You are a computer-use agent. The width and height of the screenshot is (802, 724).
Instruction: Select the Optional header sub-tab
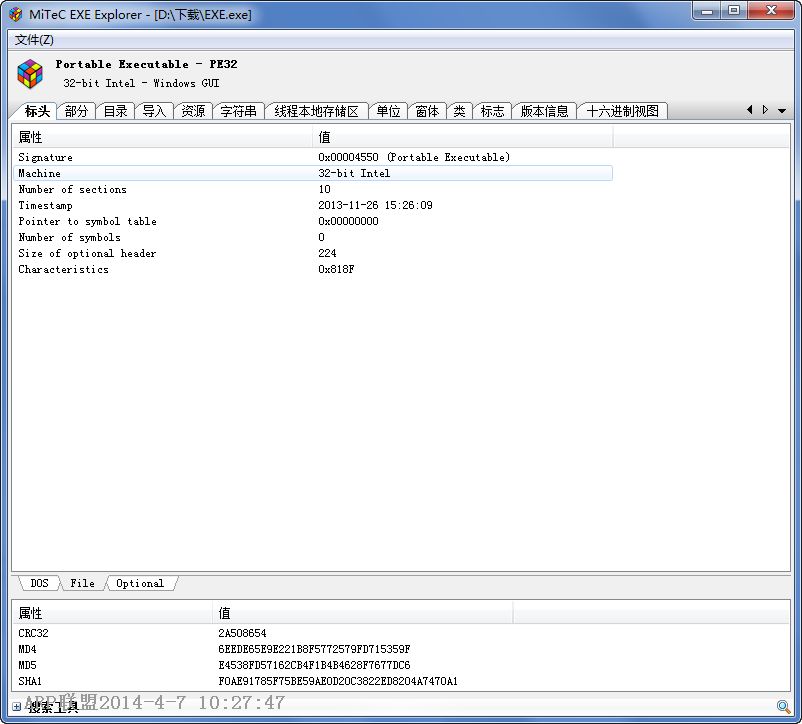(x=140, y=583)
